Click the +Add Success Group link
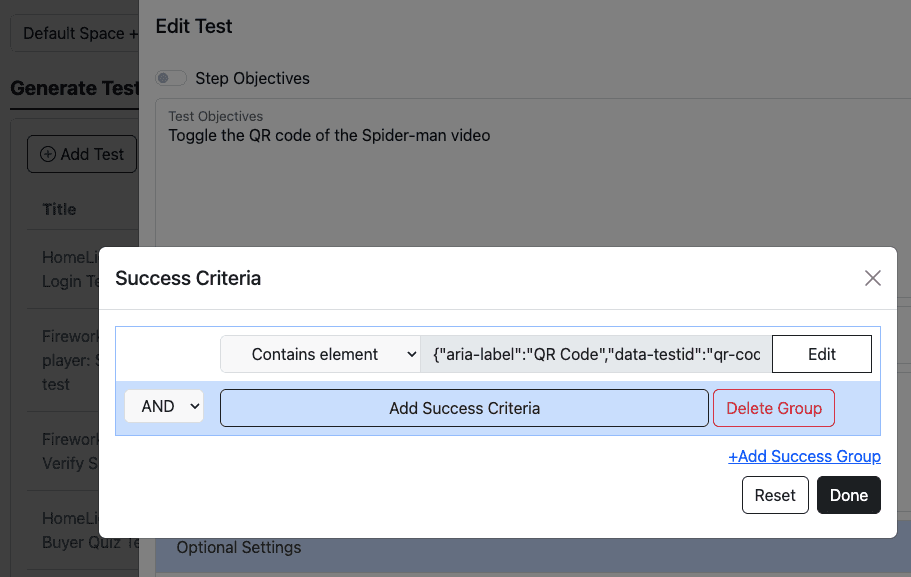The image size is (911, 577). click(x=804, y=456)
